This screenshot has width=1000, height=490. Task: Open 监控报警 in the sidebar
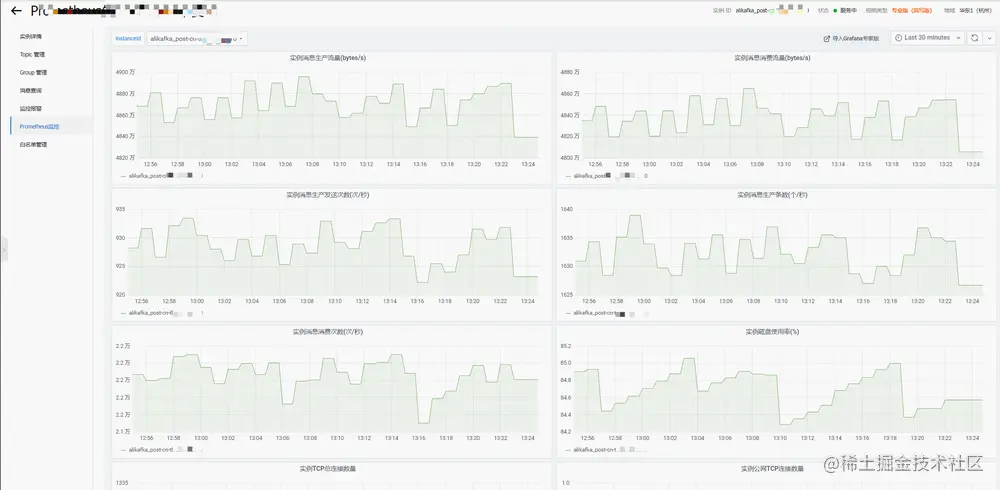(31, 108)
